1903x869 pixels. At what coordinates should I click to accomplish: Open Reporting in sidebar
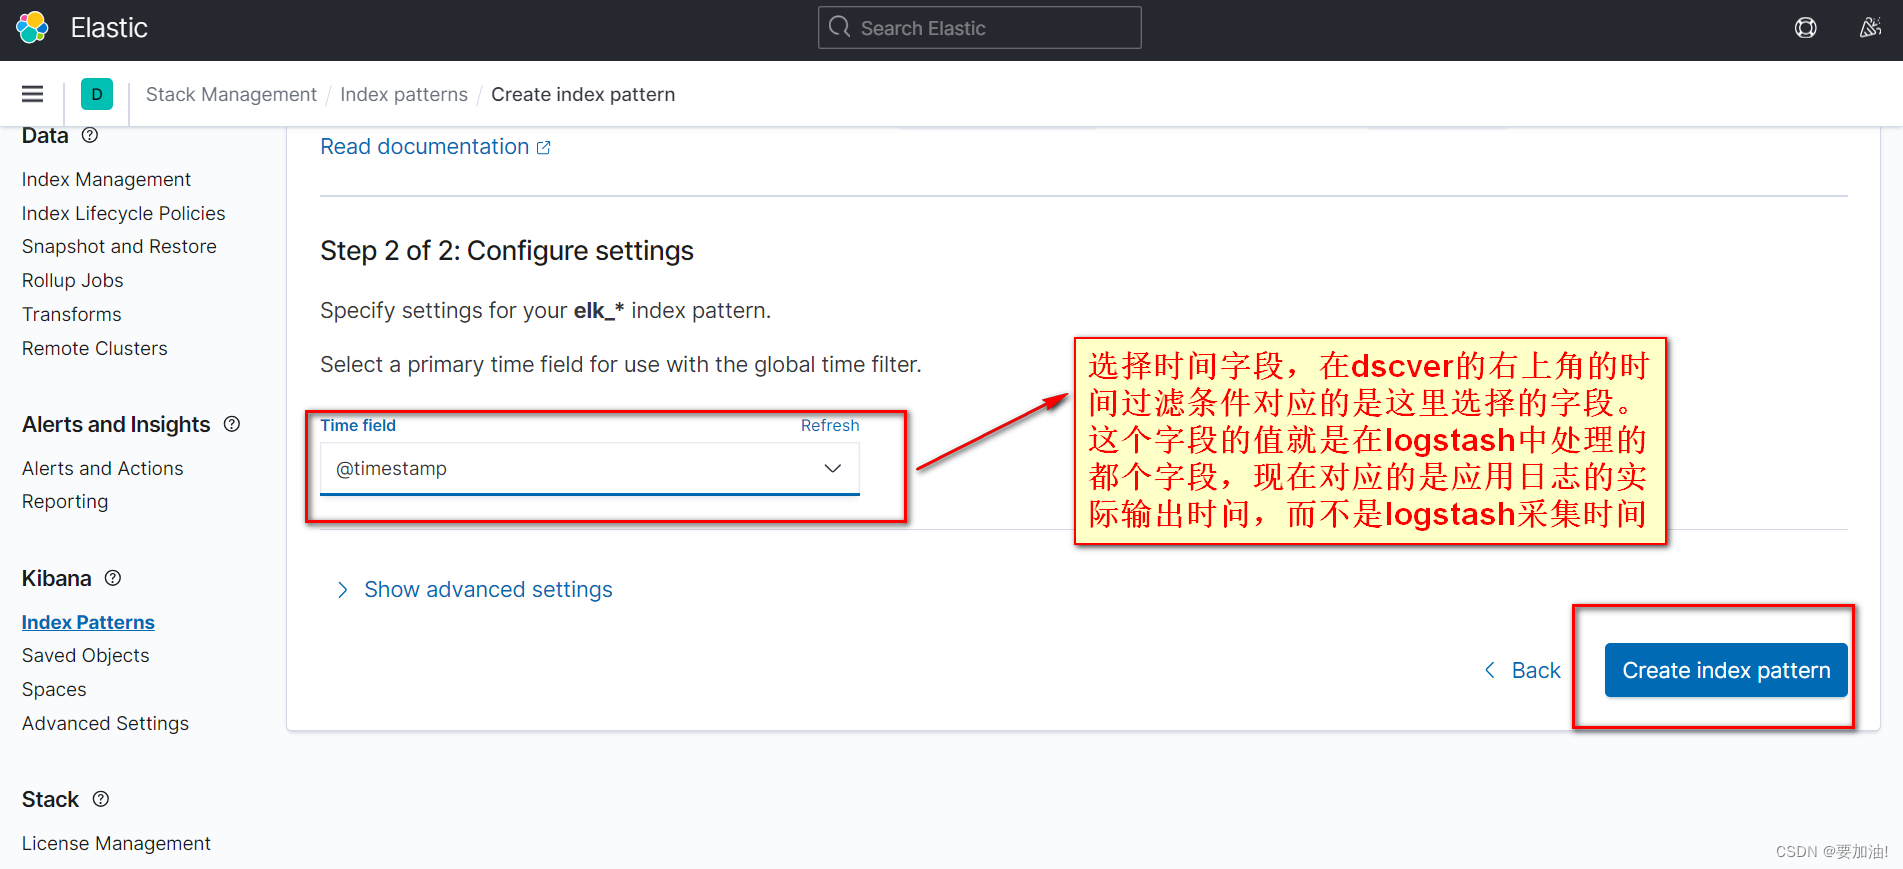coord(65,501)
